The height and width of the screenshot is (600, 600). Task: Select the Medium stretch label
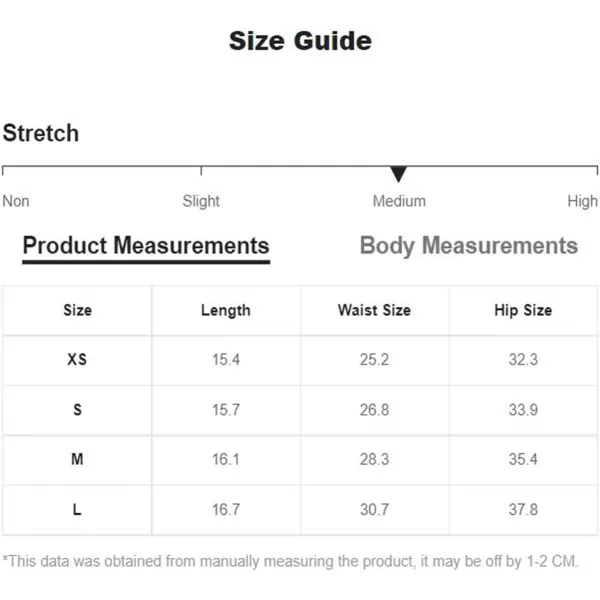[x=399, y=201]
